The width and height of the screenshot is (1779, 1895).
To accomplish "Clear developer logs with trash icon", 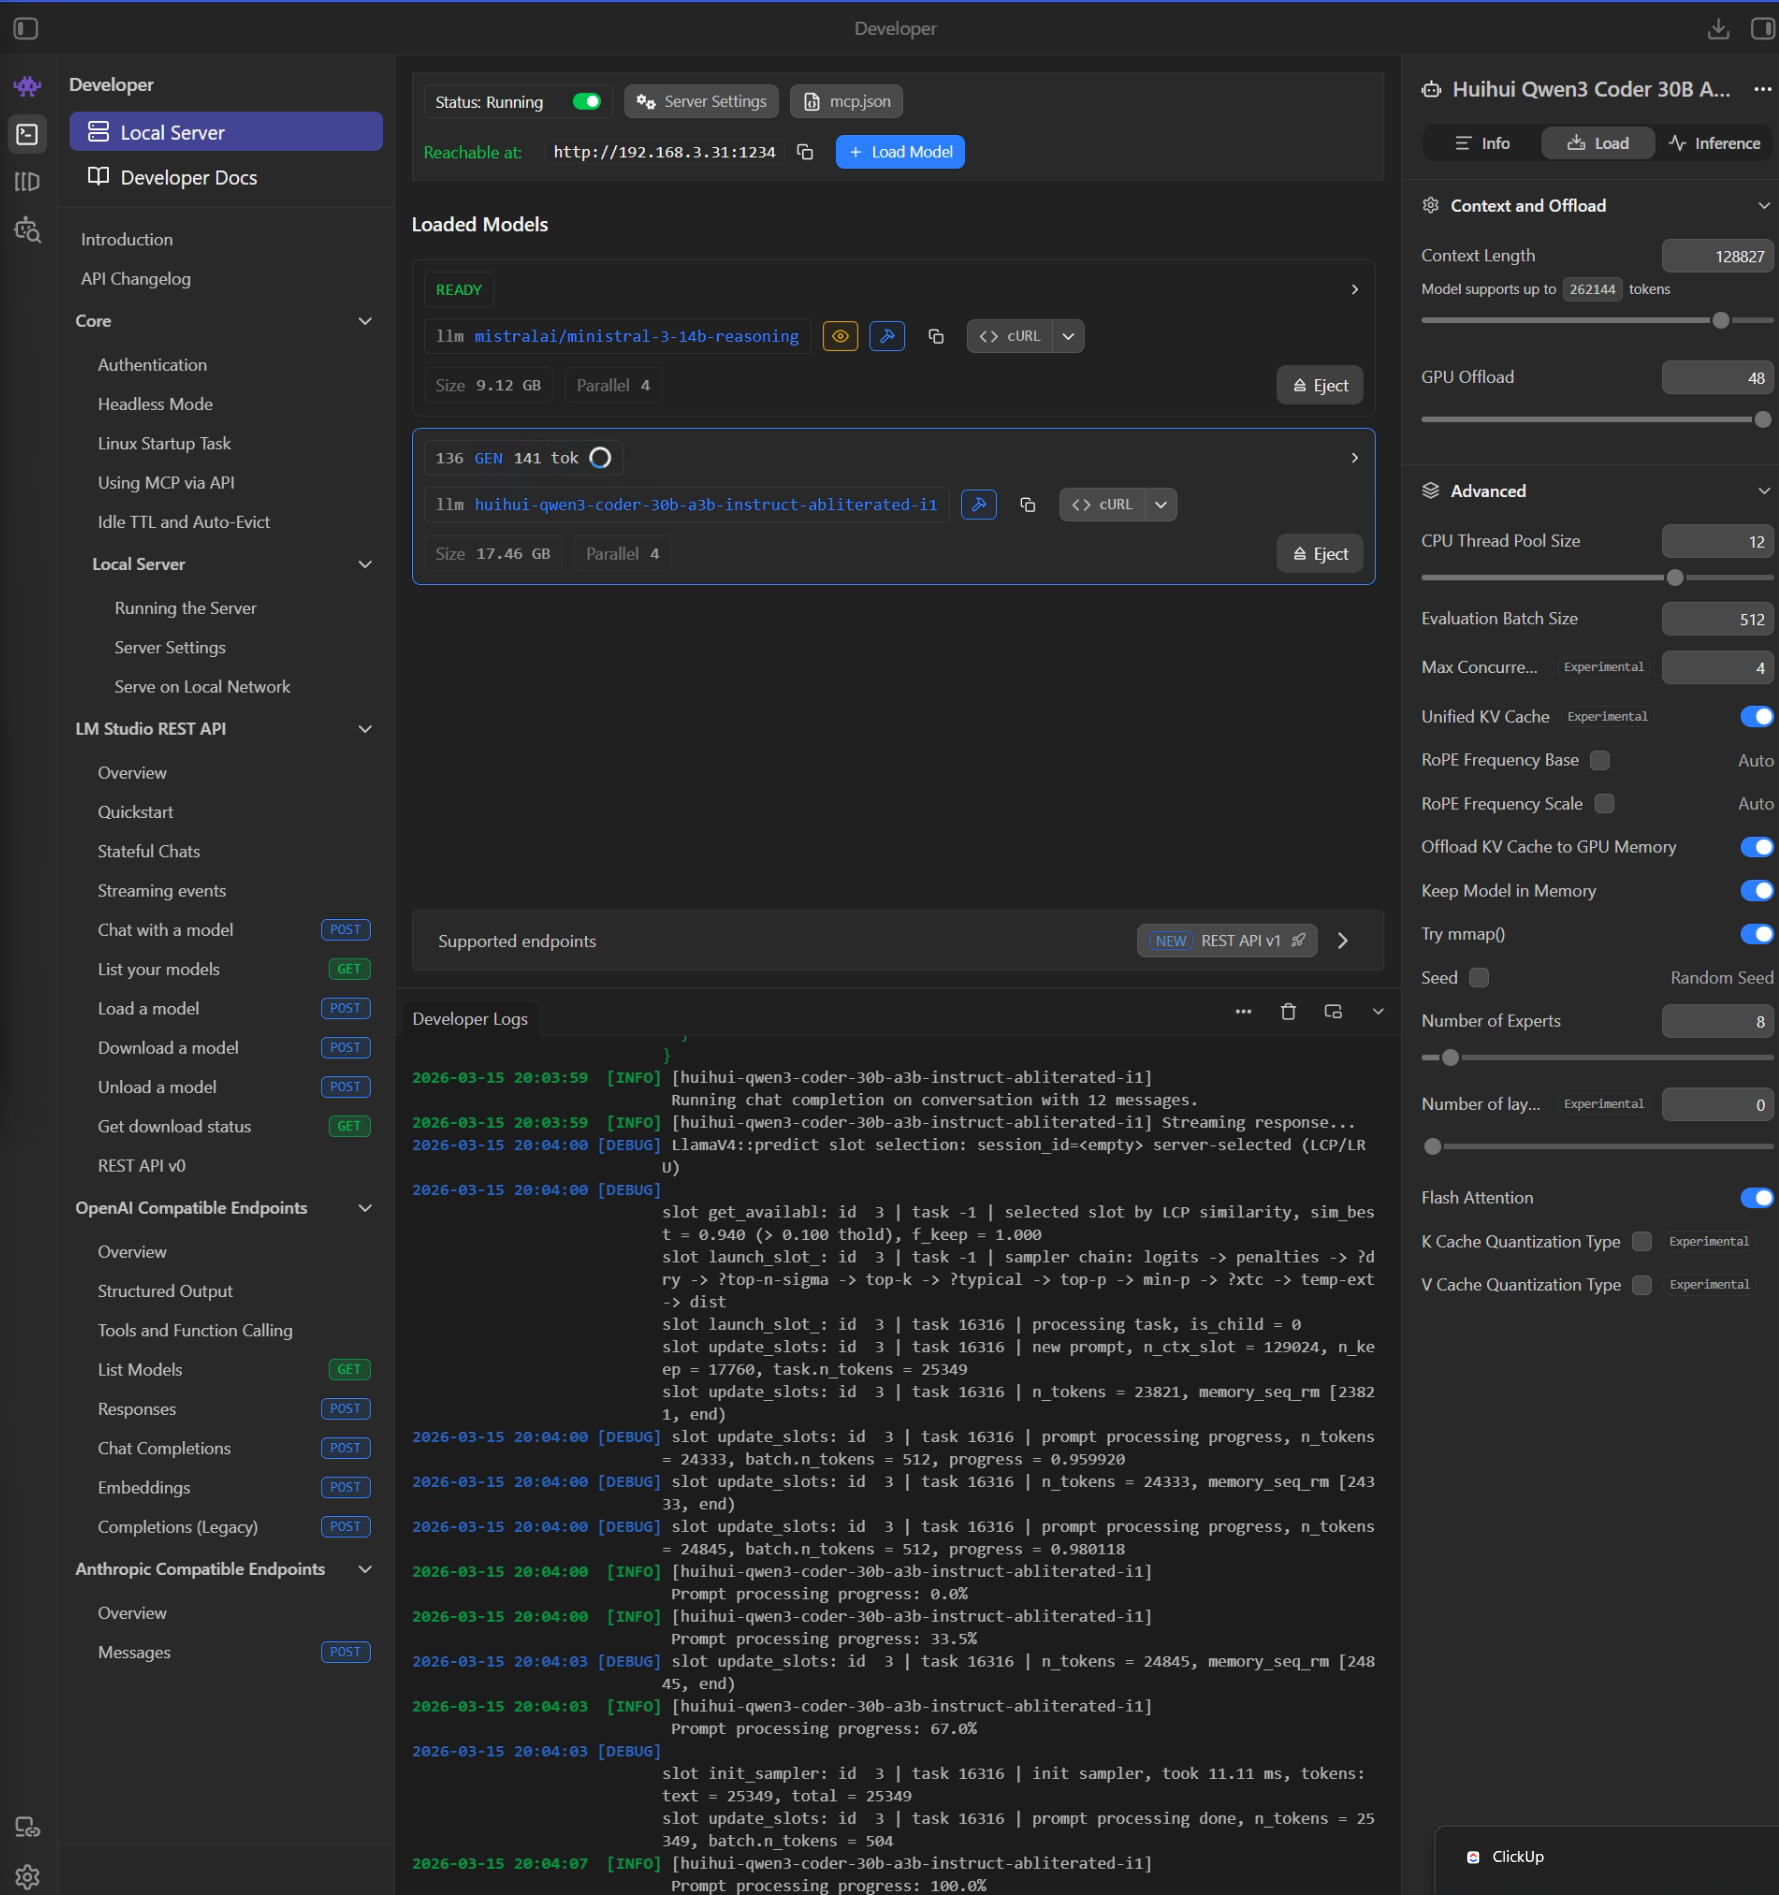I will pos(1288,1012).
